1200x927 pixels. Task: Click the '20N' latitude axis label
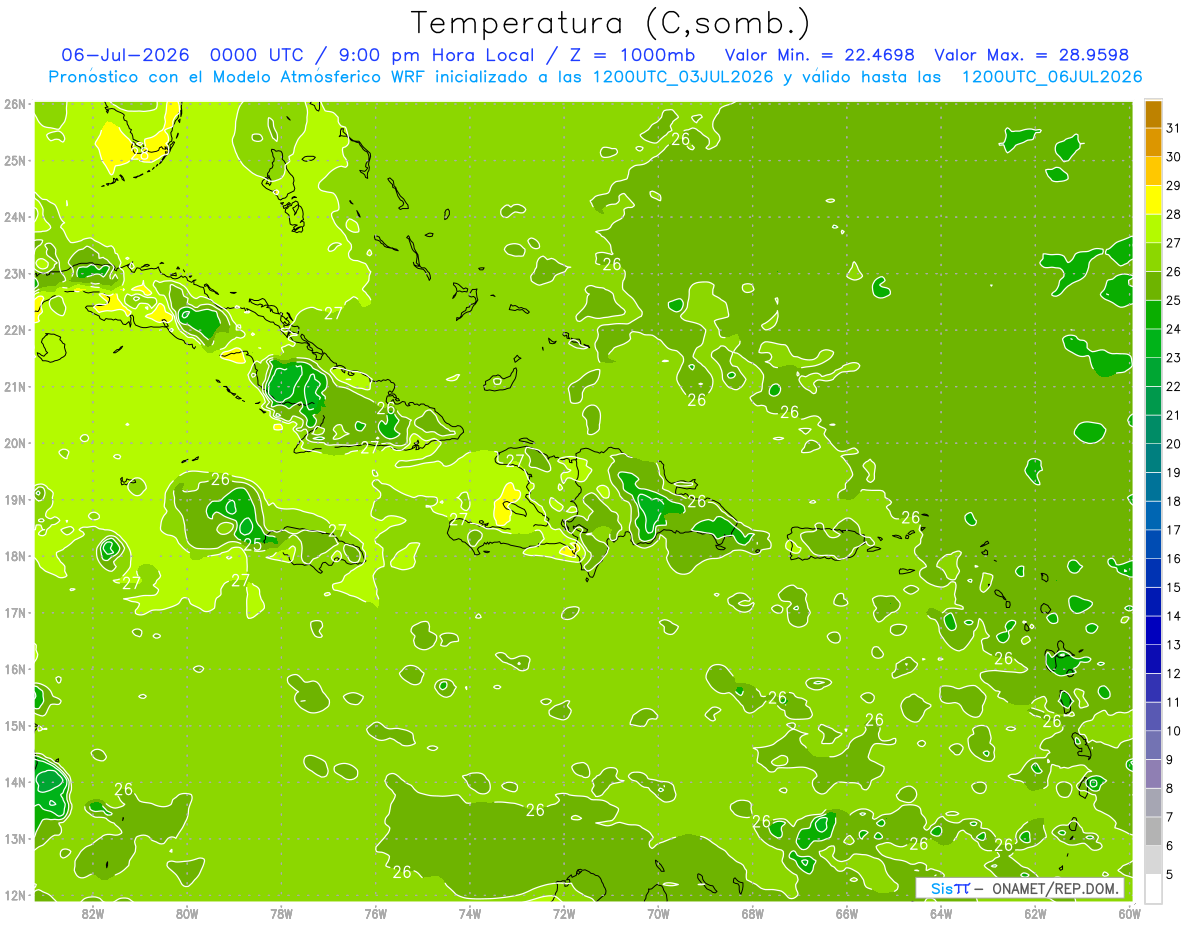15,443
